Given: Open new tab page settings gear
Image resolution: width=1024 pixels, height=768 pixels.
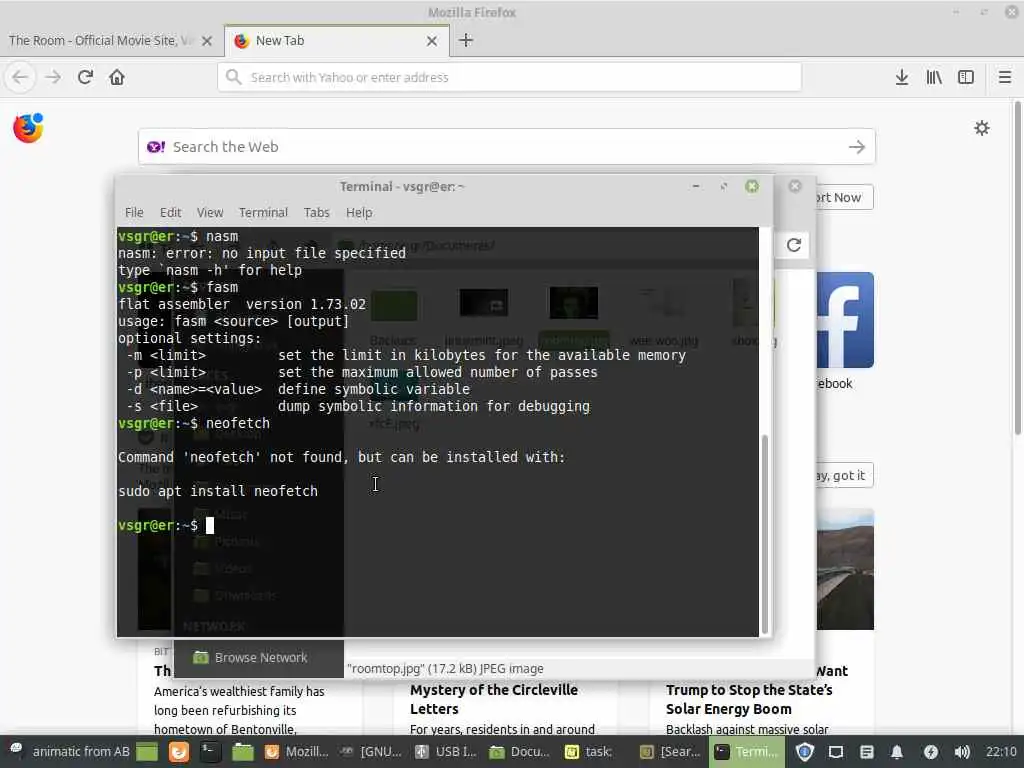Looking at the screenshot, I should click(982, 128).
